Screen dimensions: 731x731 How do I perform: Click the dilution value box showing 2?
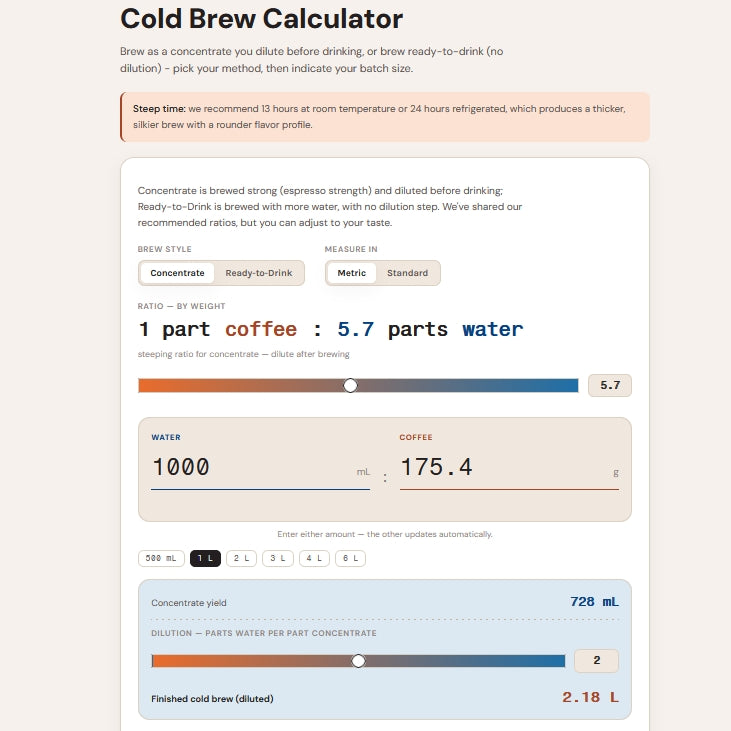point(596,661)
